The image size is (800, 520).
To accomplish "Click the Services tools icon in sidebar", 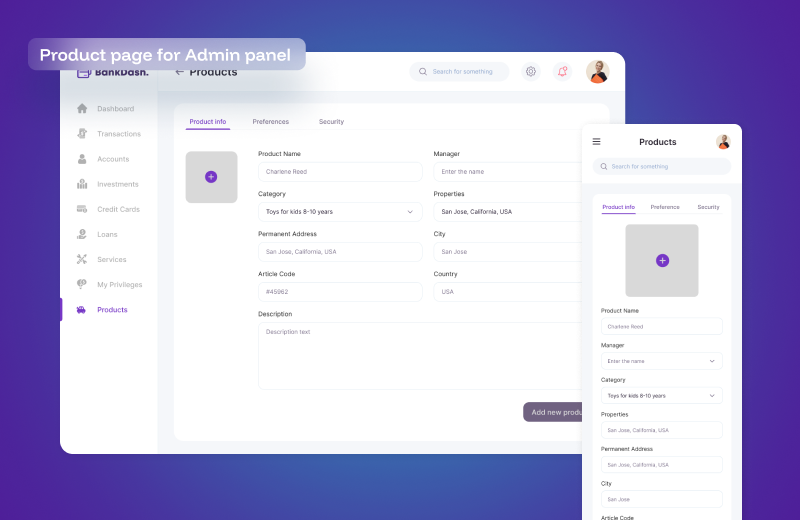I will (x=82, y=259).
